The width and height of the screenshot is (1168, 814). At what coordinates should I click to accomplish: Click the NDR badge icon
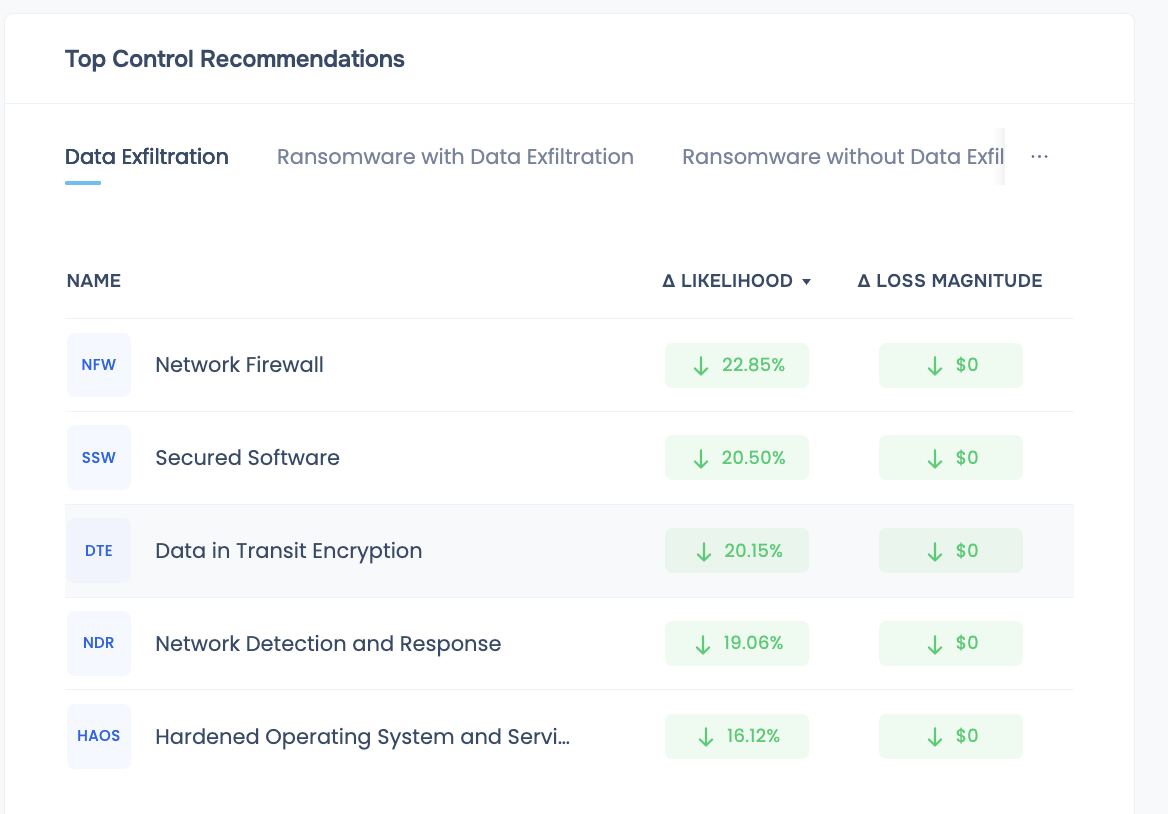coord(99,643)
